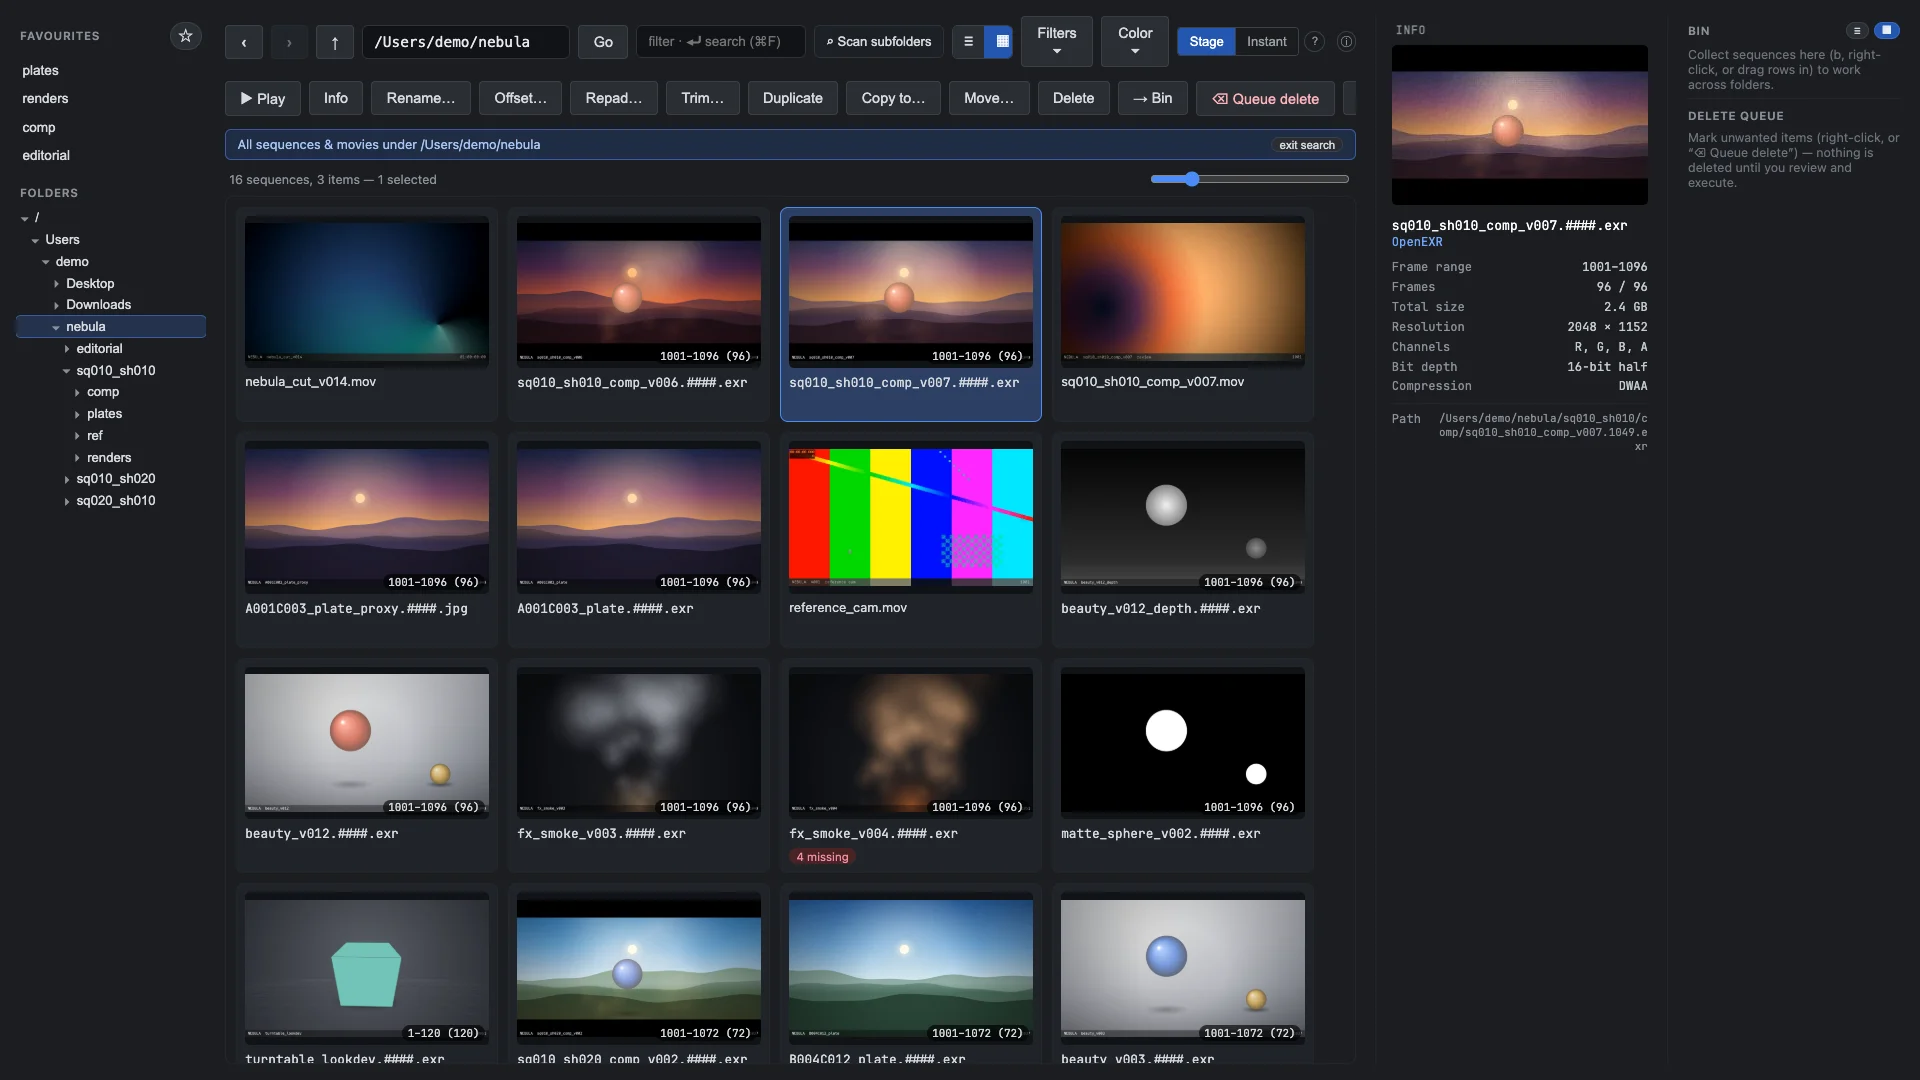Open the renders favourite
The height and width of the screenshot is (1080, 1920).
point(45,99)
